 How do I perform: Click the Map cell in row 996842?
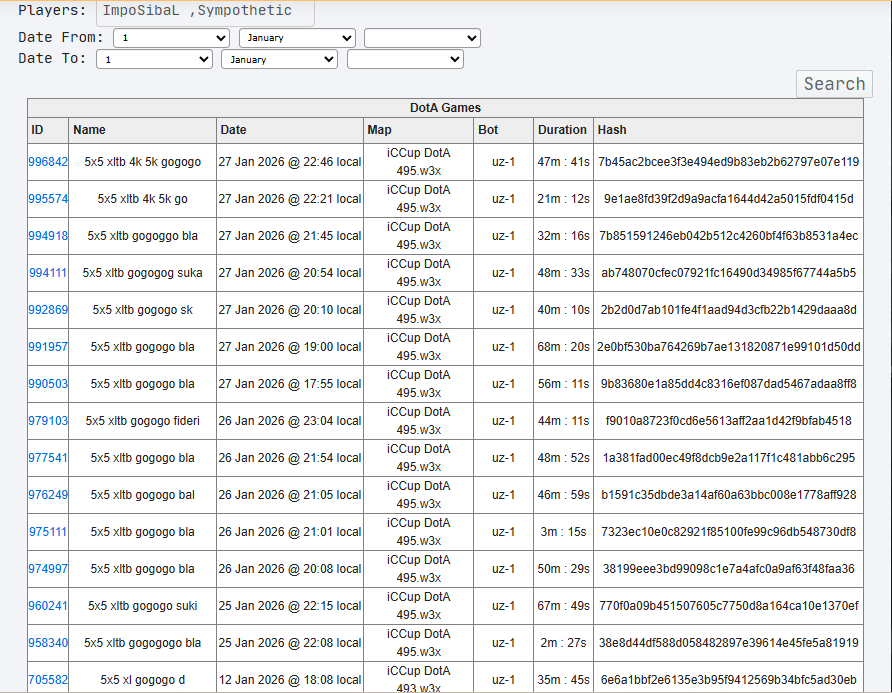pos(418,162)
